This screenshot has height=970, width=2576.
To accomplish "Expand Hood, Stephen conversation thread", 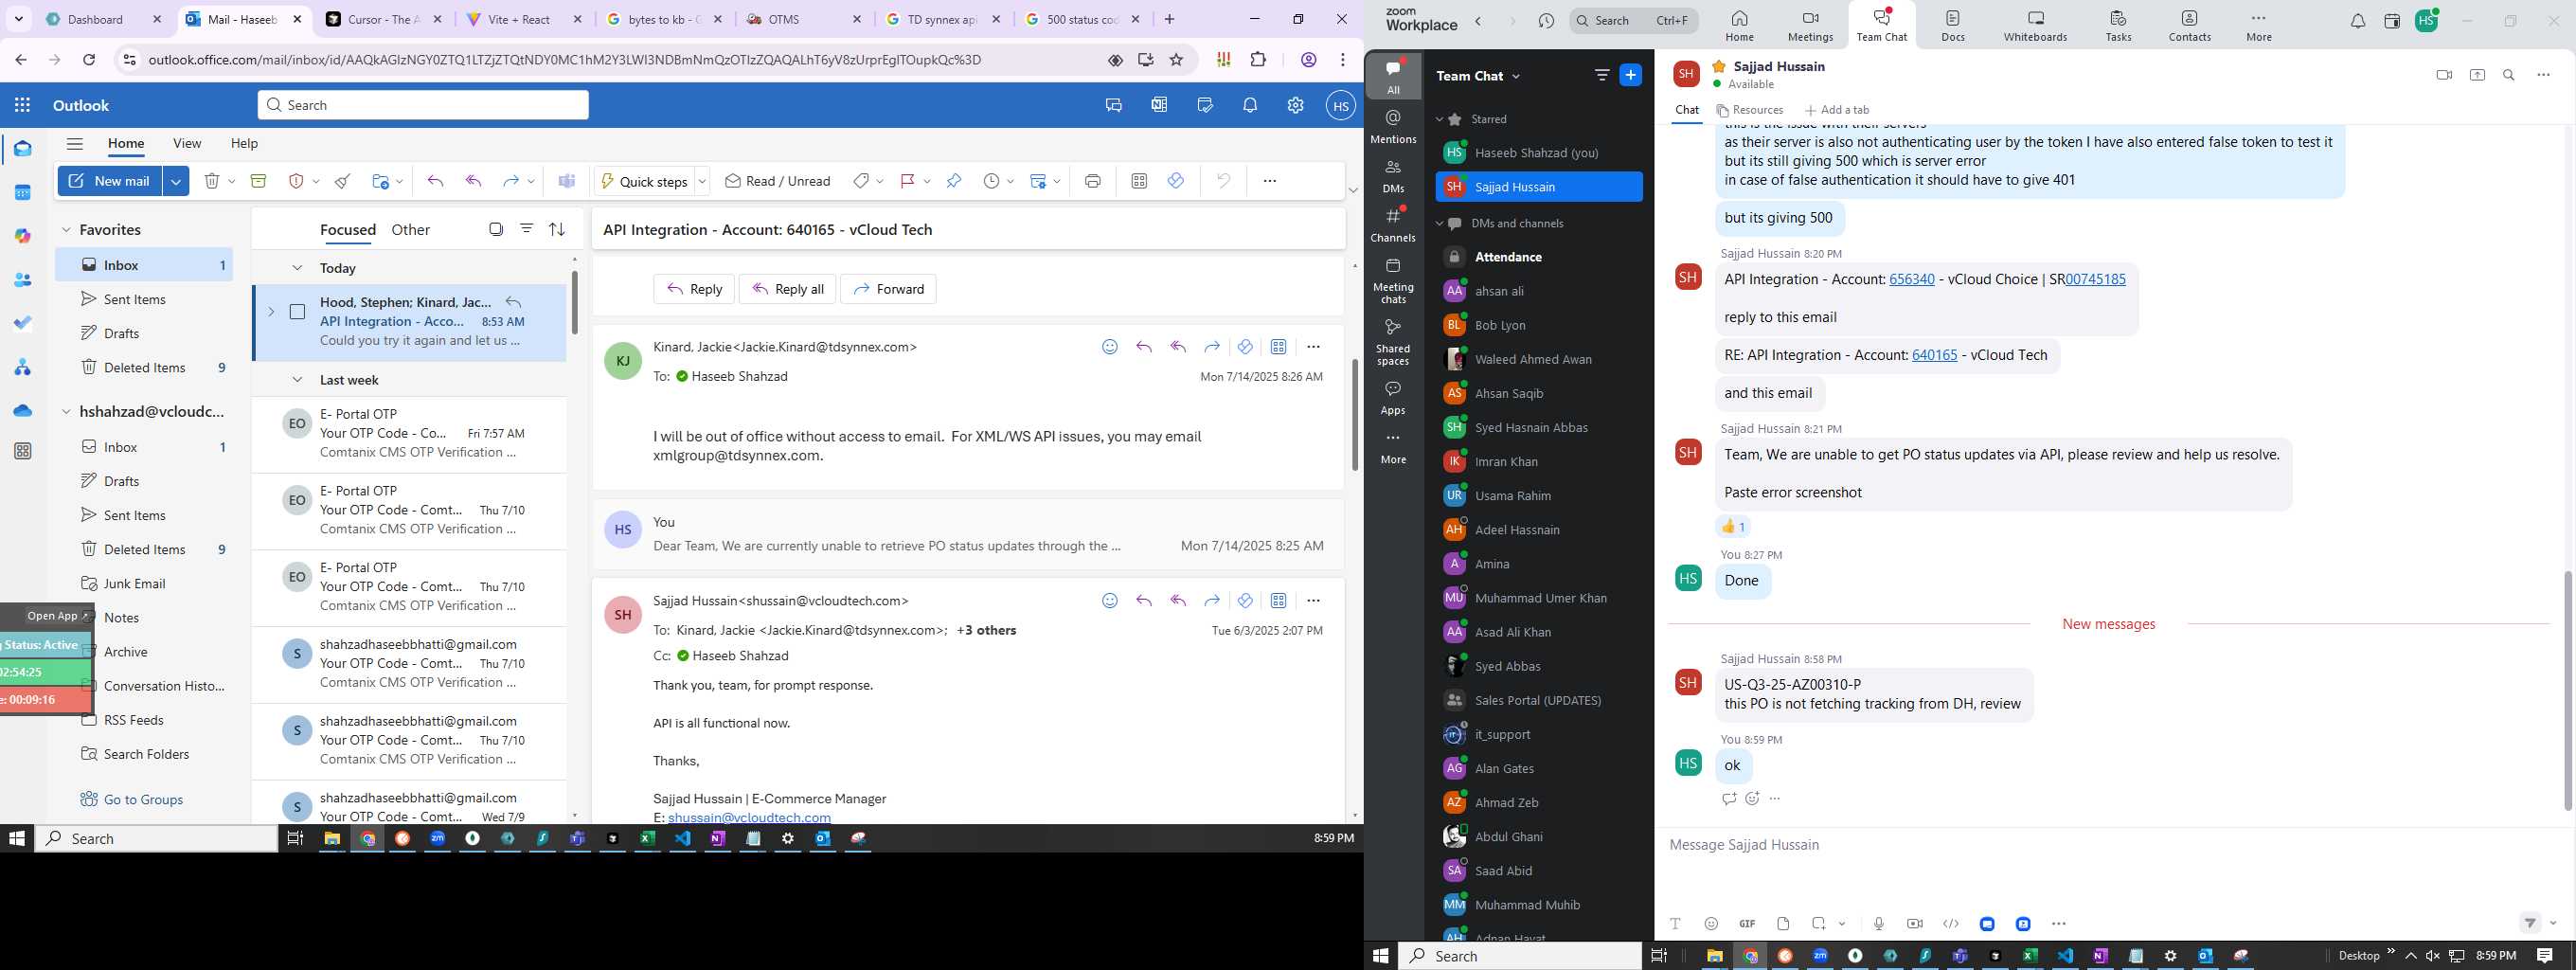I will [x=270, y=312].
